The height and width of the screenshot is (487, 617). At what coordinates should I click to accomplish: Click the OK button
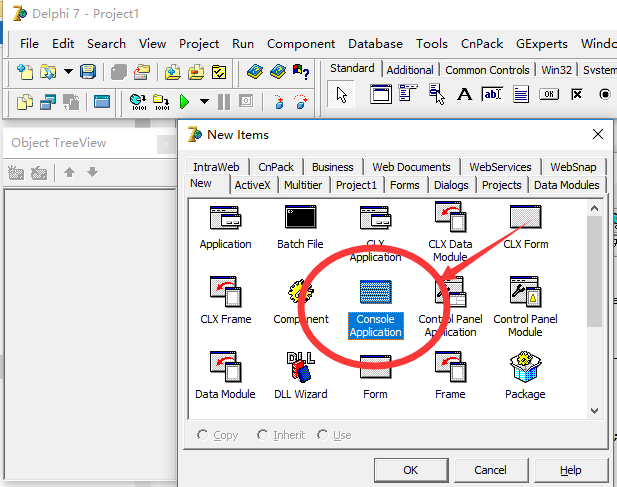click(411, 470)
